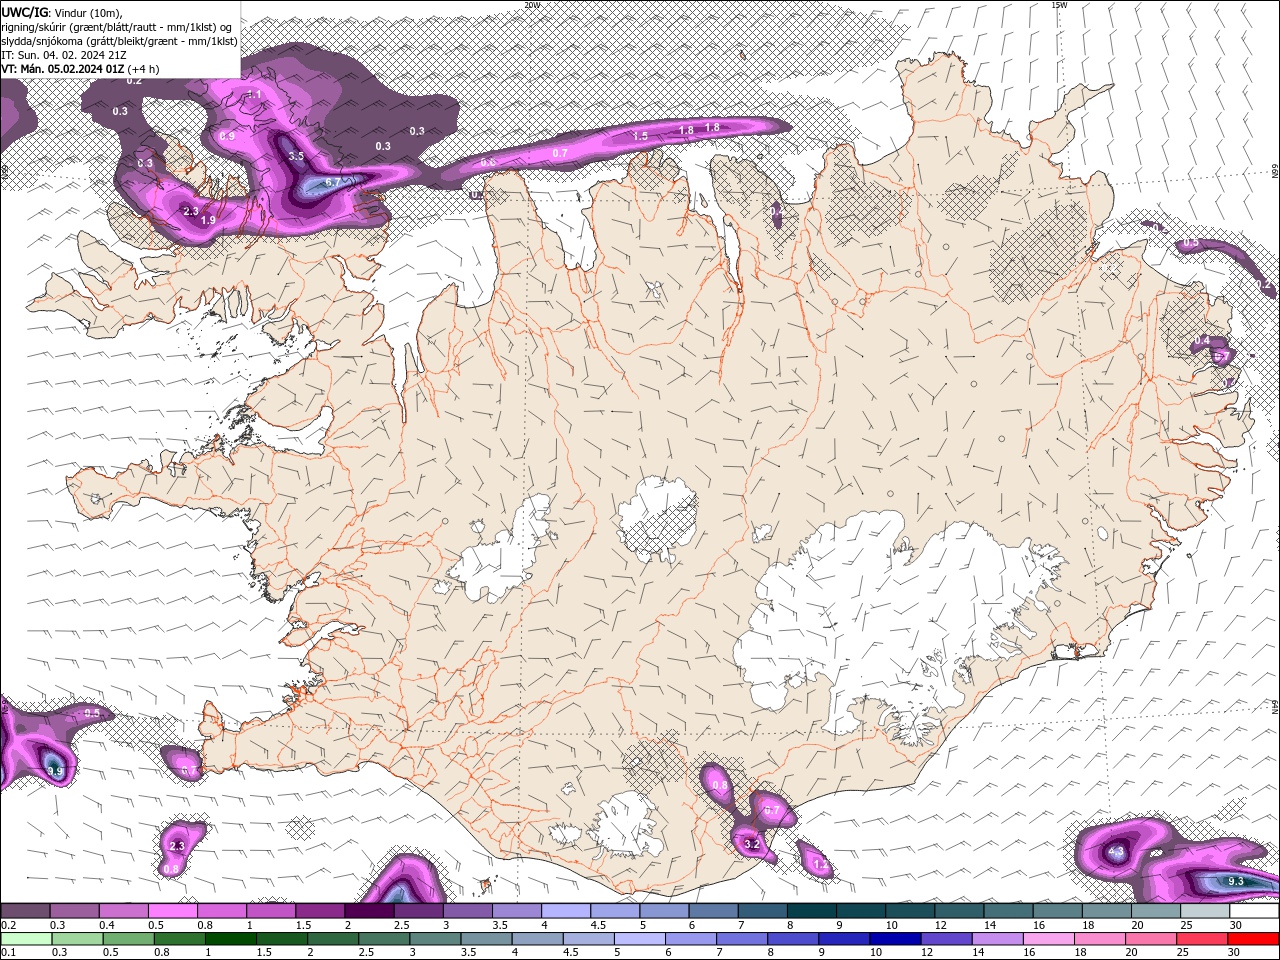Click the IT: Sun. 04. 02. 2024 21Z line

tap(62, 55)
